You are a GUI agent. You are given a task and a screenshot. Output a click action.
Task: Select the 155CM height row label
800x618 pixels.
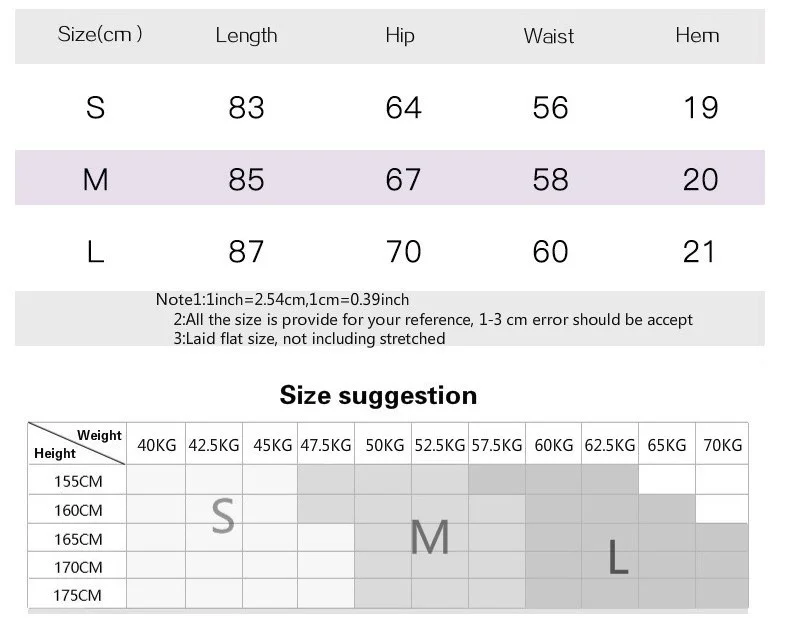pos(78,481)
